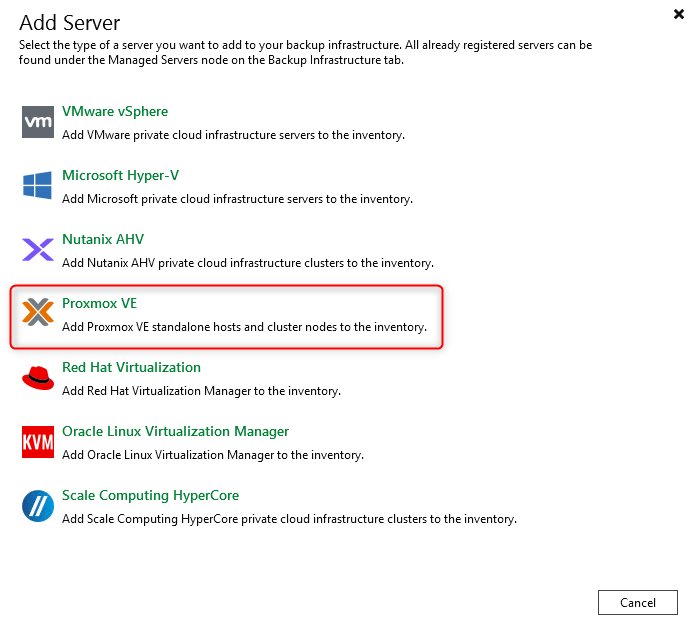Click "Add VMware private cloud infrastructure servers" description
The width and height of the screenshot is (690, 624).
[x=233, y=135]
